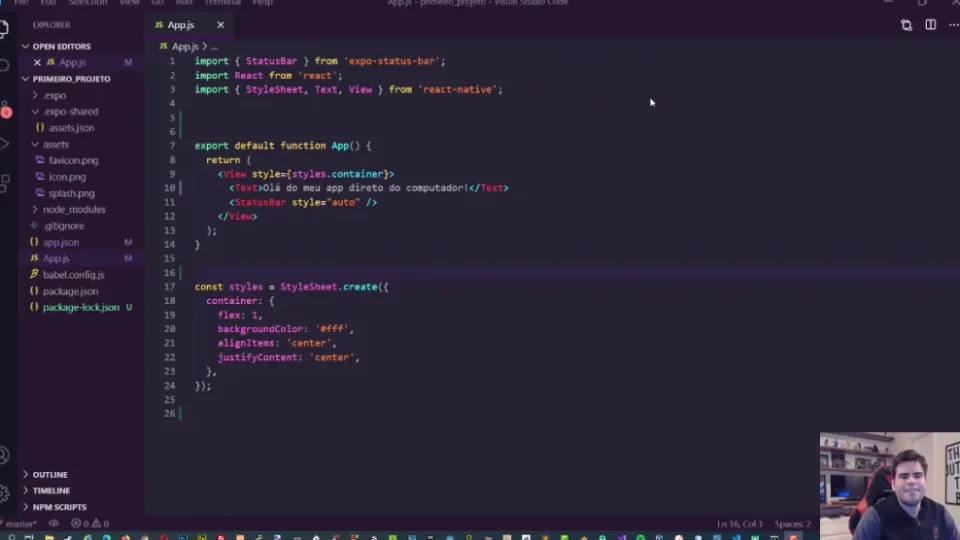Open the Help menu
960x540 pixels.
coord(263,2)
